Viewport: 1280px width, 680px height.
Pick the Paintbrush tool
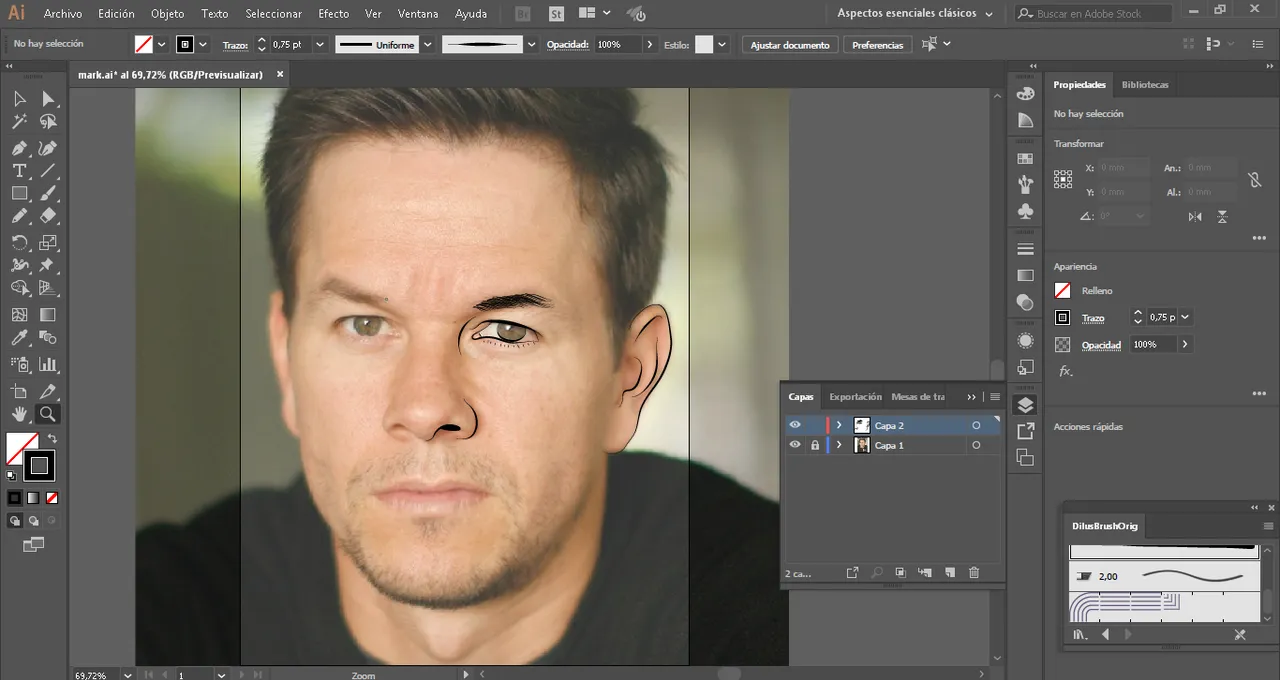[x=48, y=193]
